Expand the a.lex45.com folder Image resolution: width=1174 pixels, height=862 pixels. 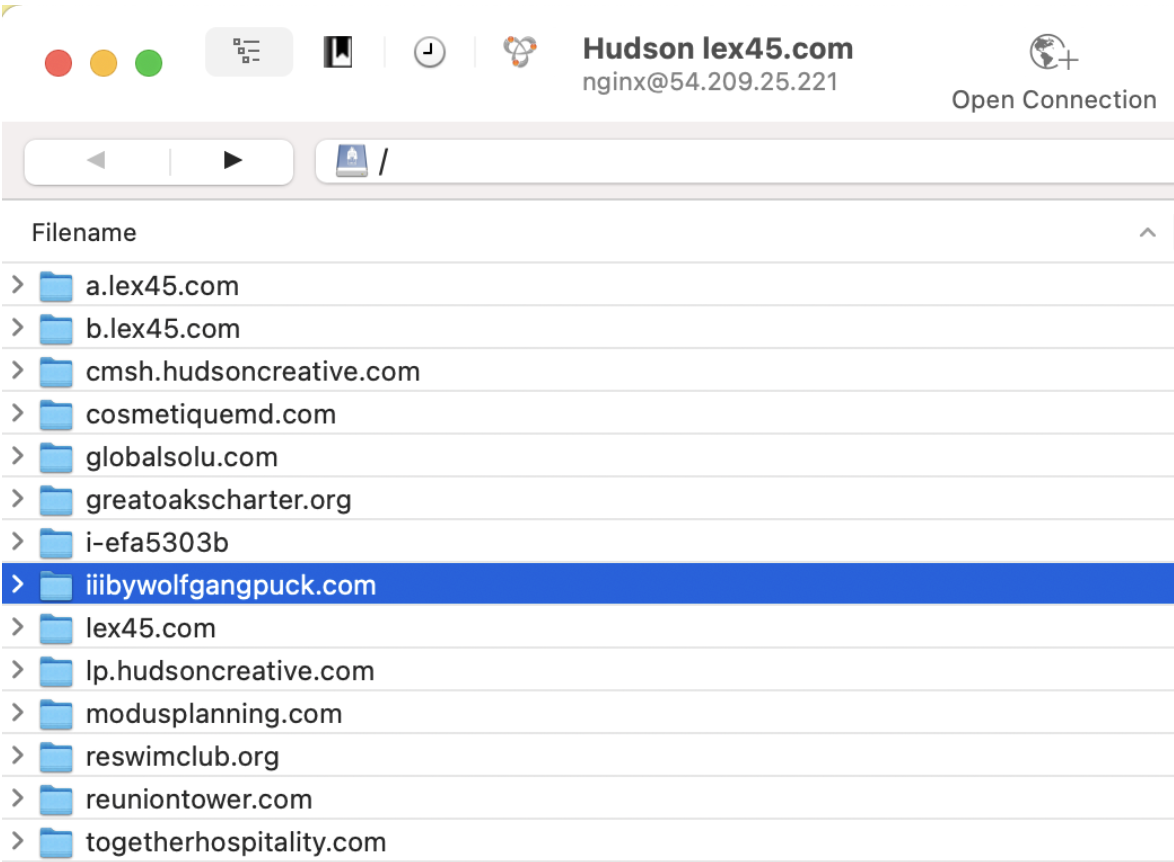click(x=18, y=285)
